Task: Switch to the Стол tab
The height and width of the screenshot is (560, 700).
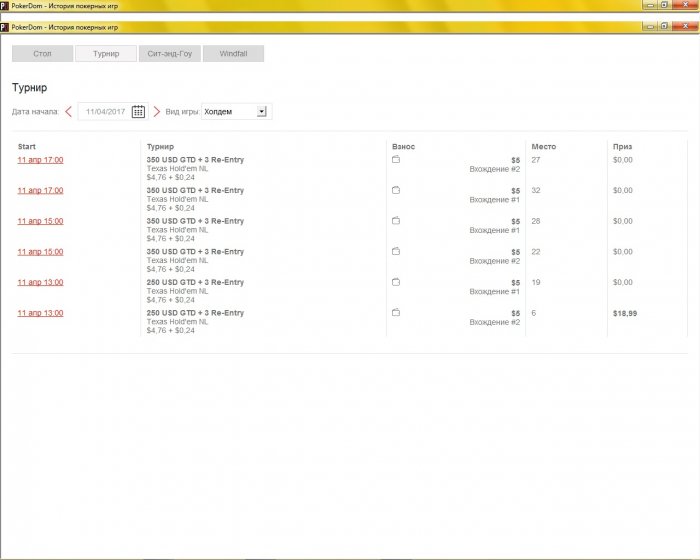Action: pyautogui.click(x=42, y=54)
